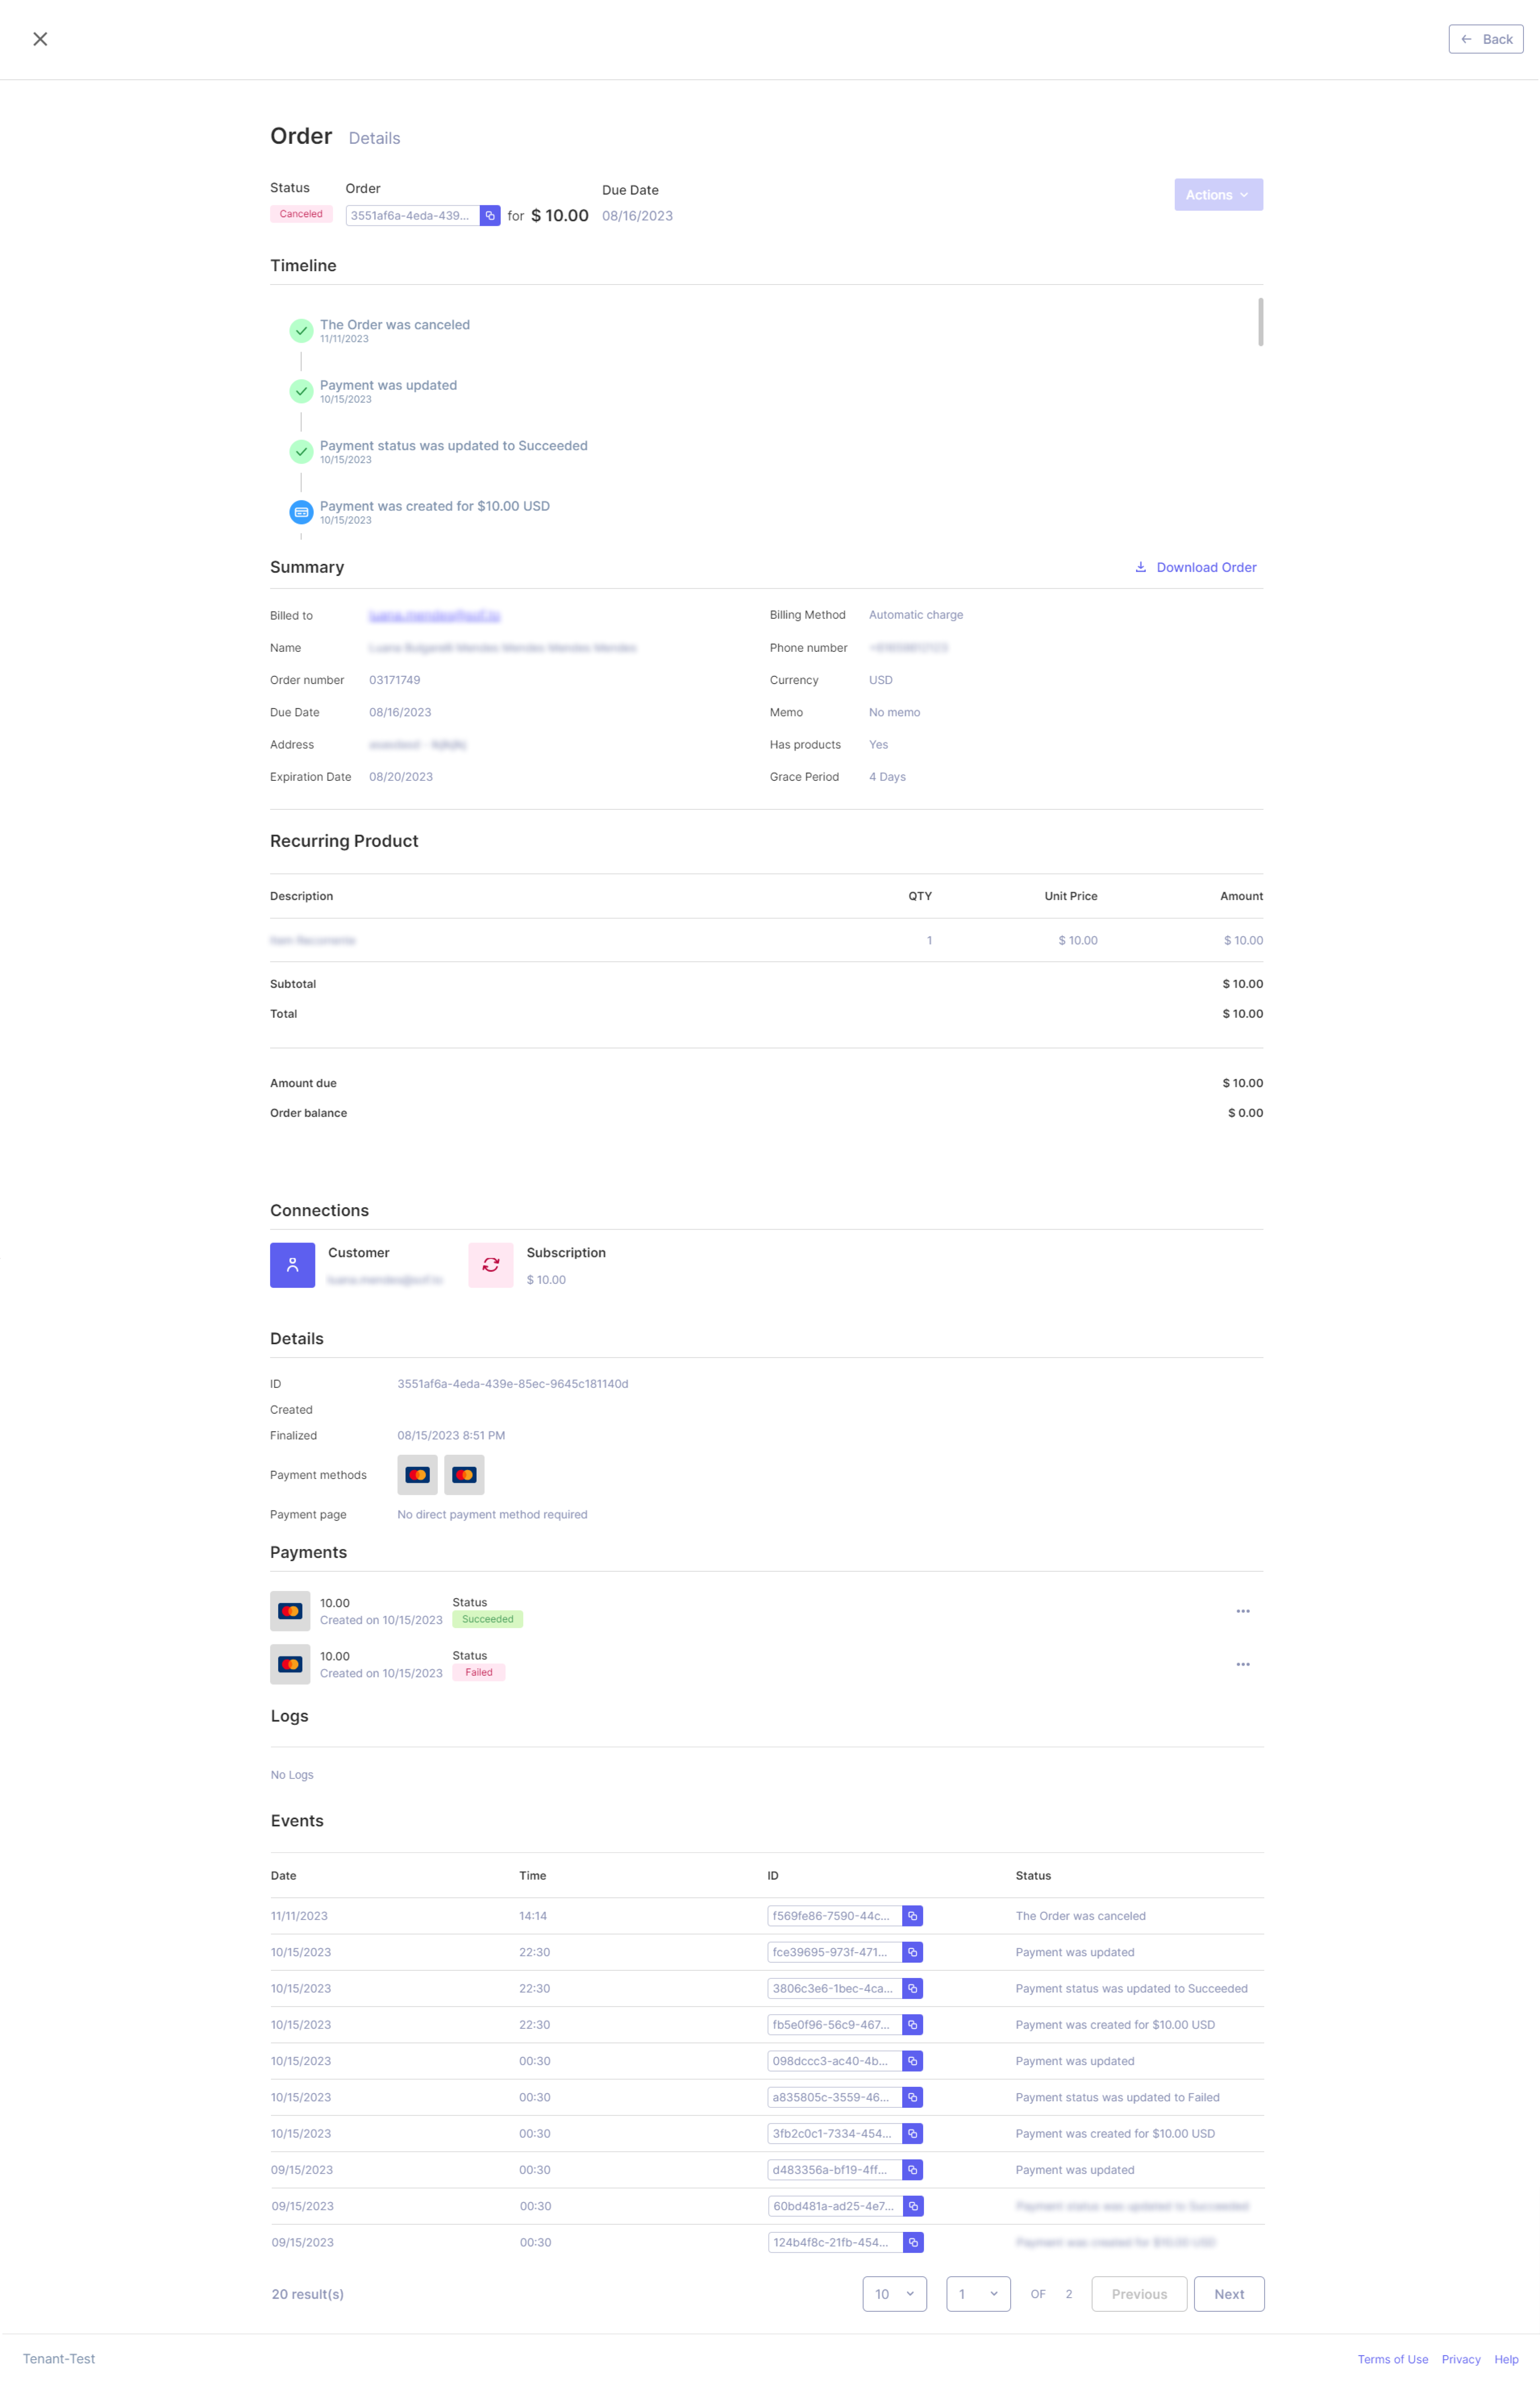1540x2381 pixels.
Task: Copy event ID a835805c-3559-46...
Action: 912,2097
